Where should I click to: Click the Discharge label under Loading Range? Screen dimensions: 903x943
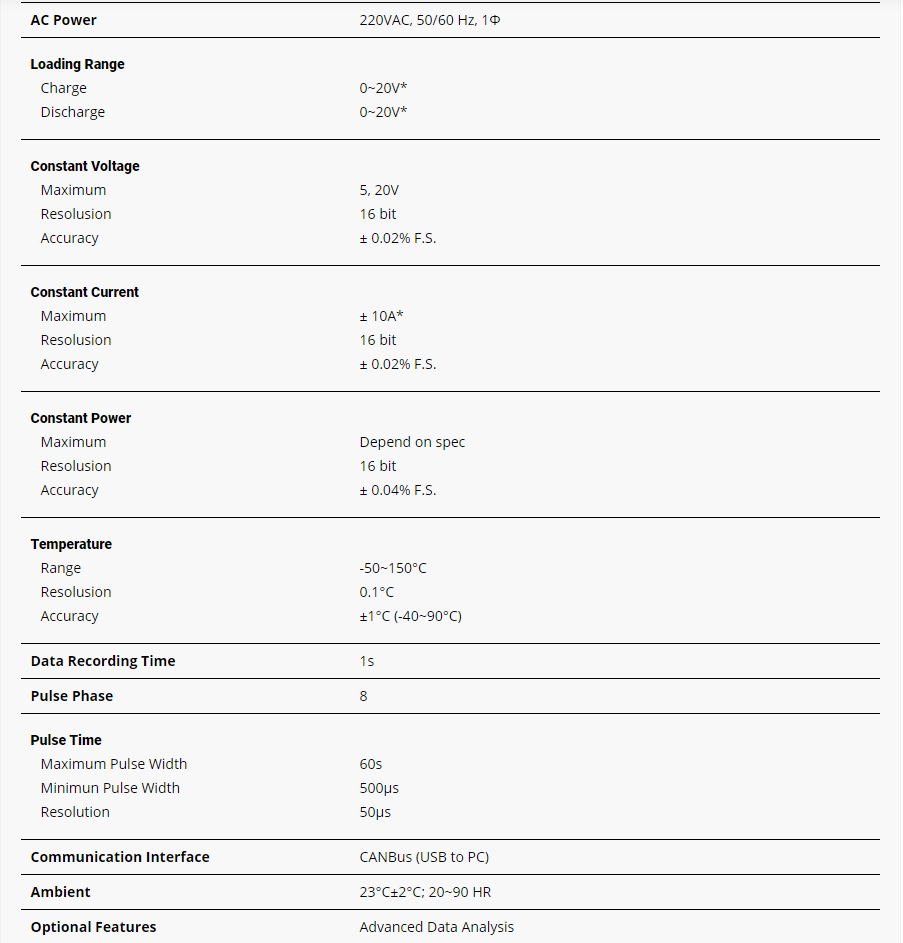tap(73, 112)
